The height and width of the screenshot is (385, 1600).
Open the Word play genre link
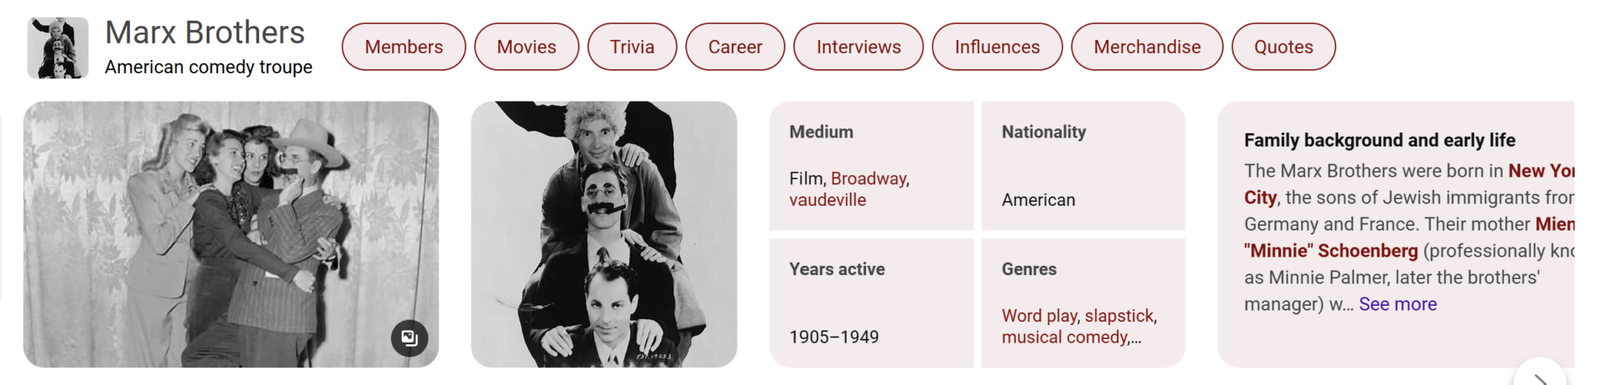tap(1039, 316)
